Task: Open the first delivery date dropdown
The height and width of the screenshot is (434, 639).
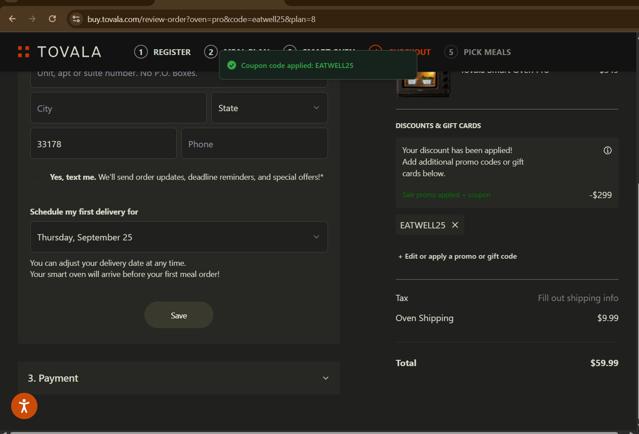Action: pos(178,237)
